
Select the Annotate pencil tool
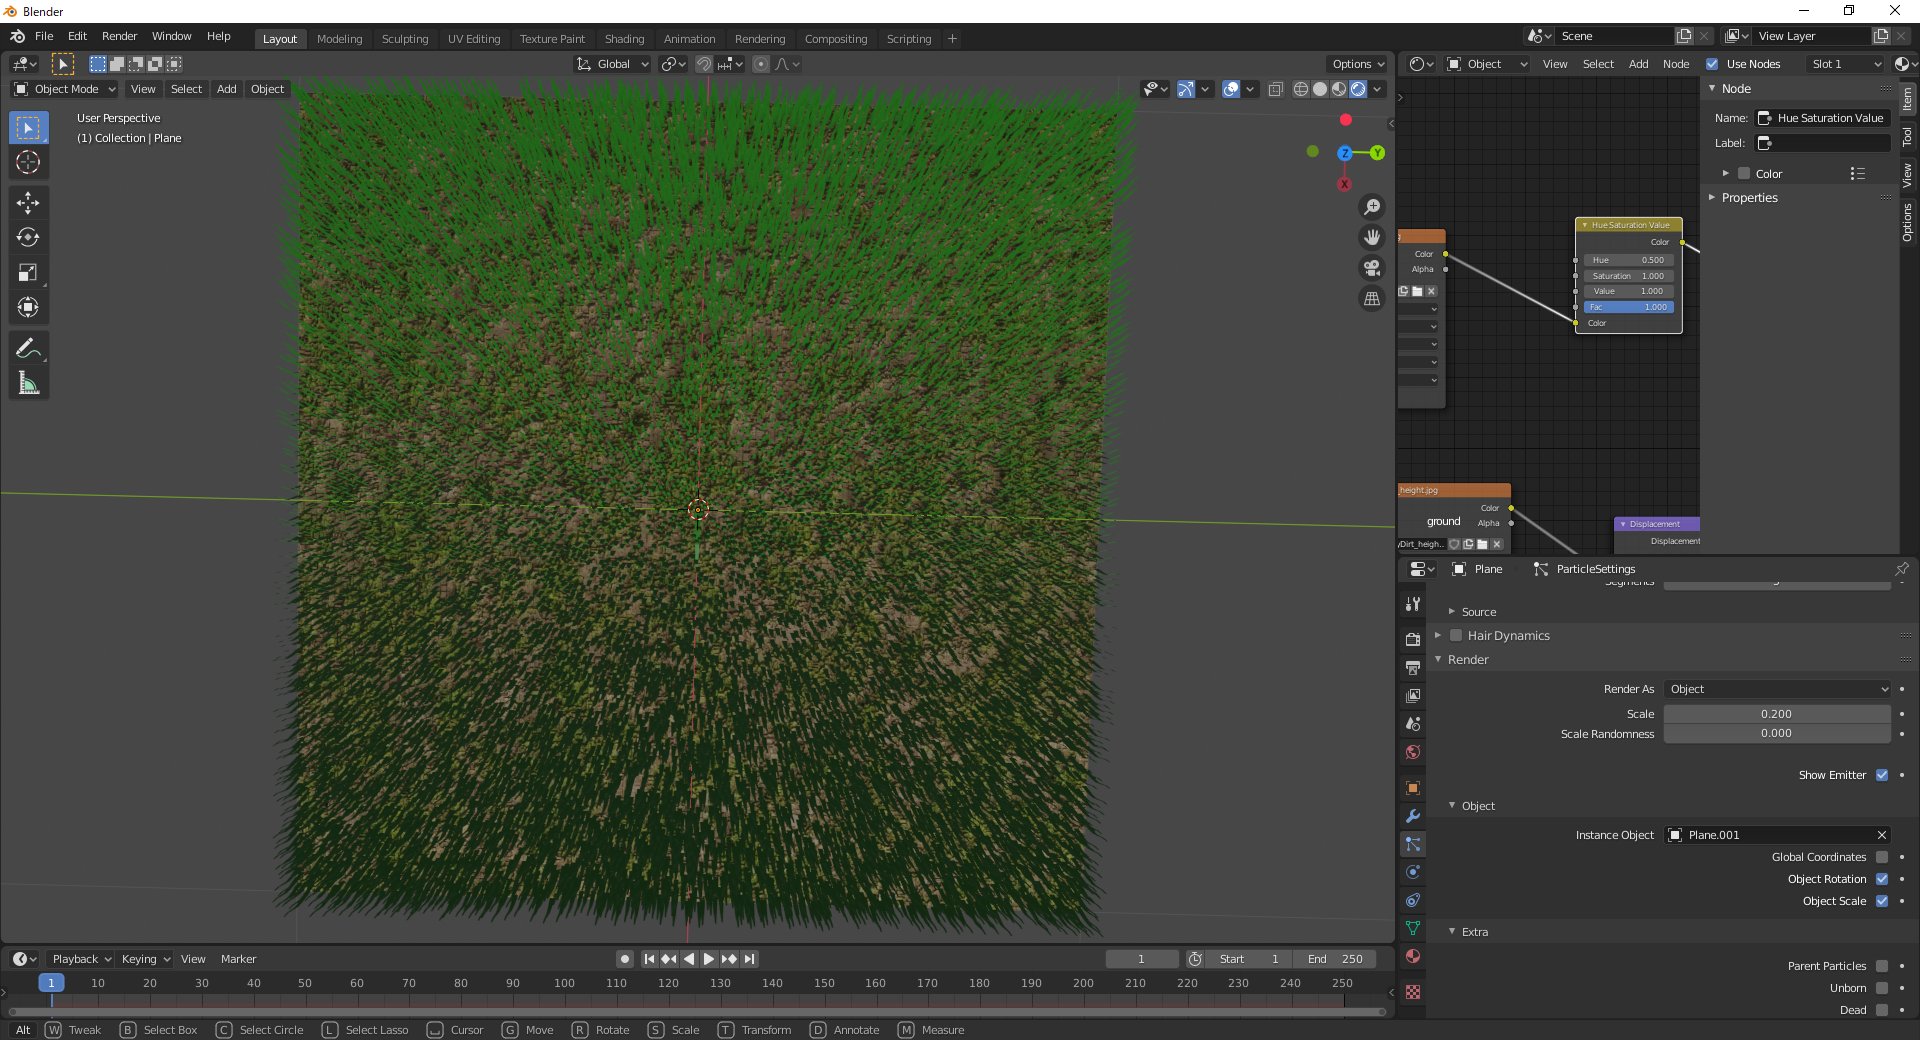[28, 348]
